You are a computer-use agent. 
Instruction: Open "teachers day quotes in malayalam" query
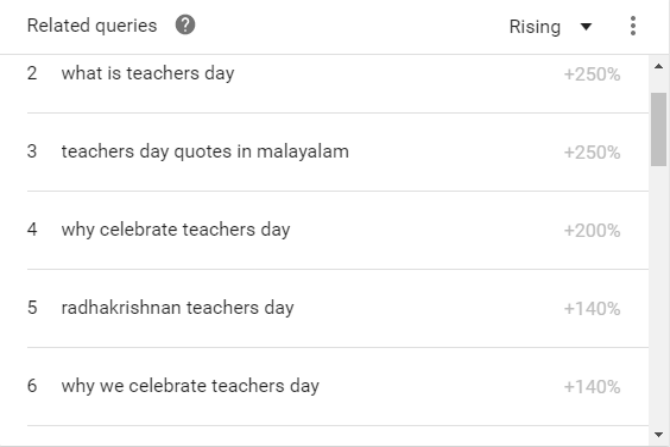(x=205, y=152)
